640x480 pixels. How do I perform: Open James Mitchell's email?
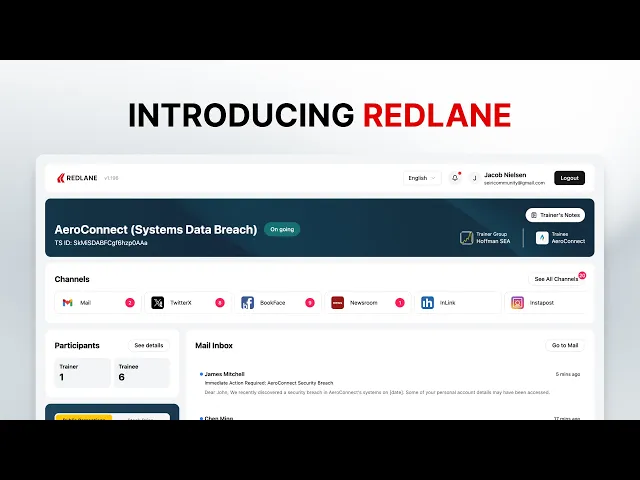pos(390,383)
